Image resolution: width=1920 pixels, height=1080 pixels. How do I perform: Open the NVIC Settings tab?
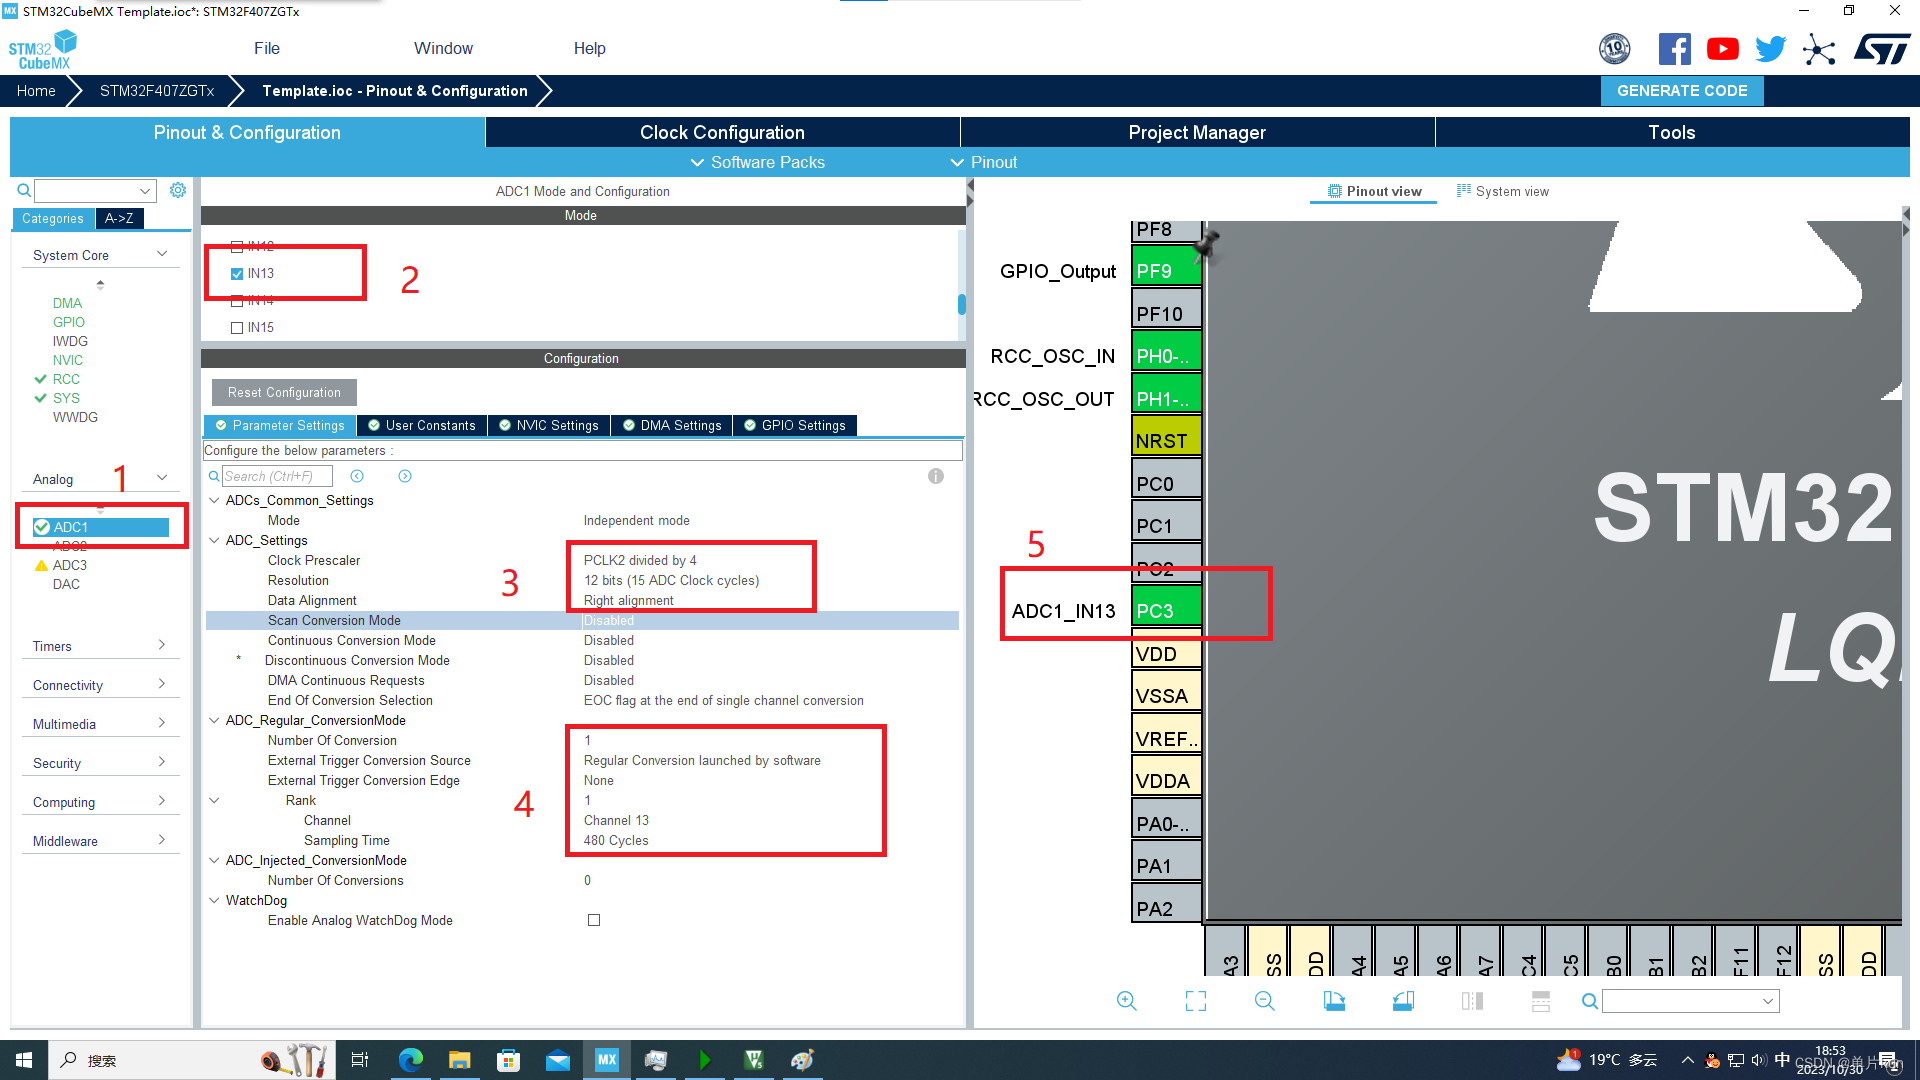549,425
